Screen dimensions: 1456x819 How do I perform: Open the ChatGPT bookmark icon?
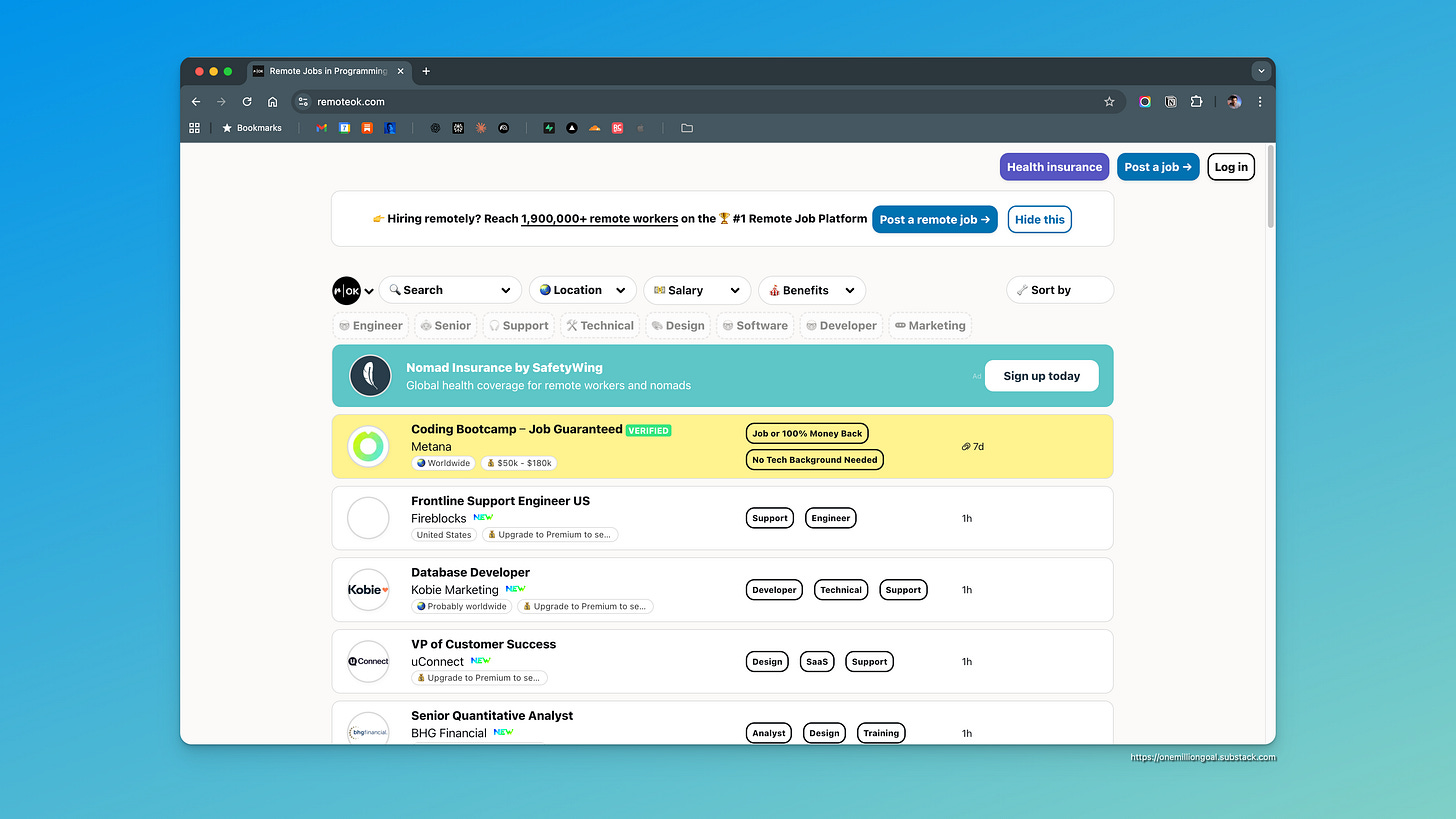pos(435,128)
